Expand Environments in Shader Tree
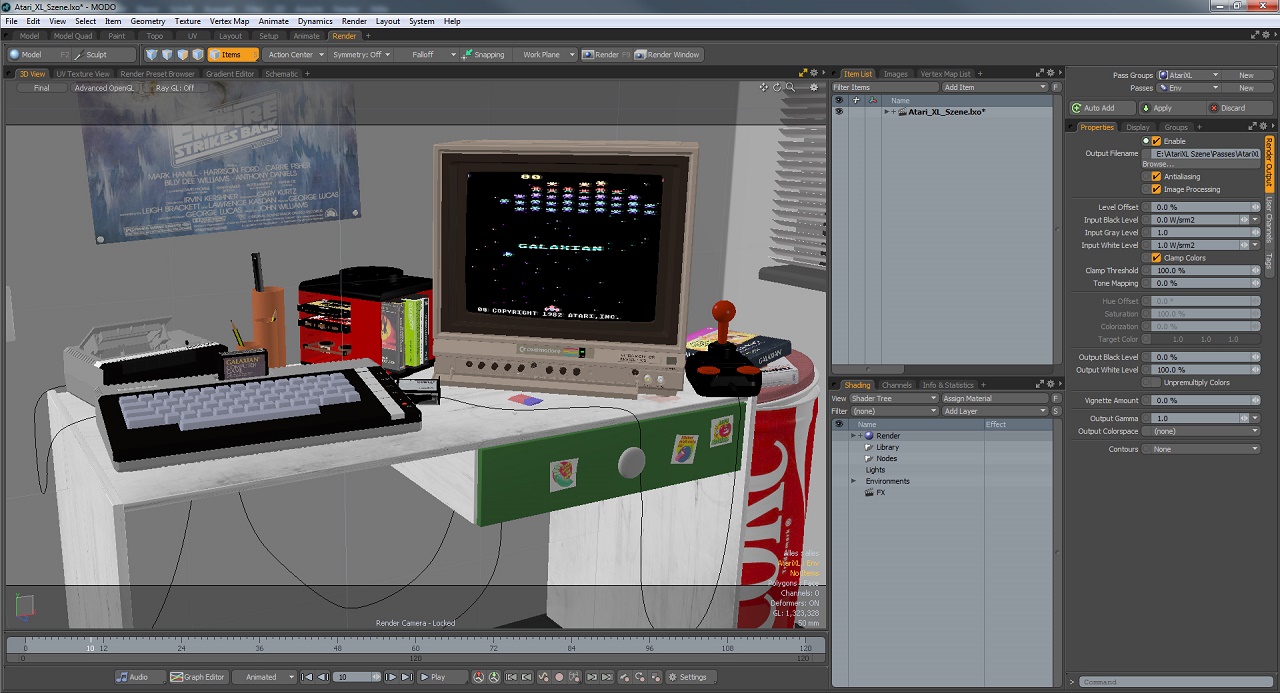1280x693 pixels. pyautogui.click(x=854, y=481)
